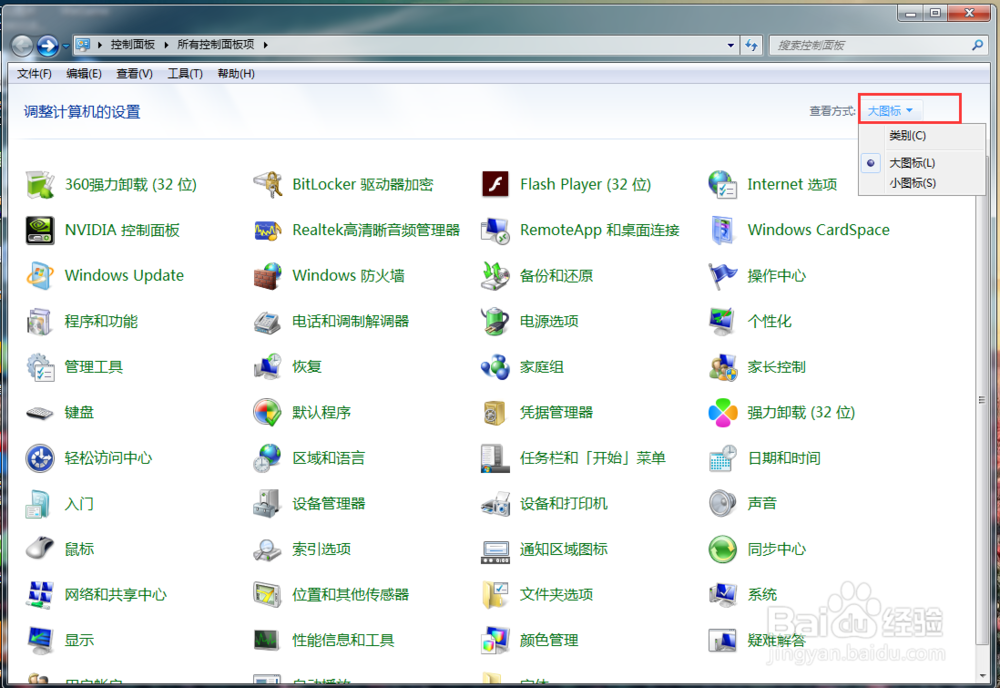Click the vertical scrollbar thumb
This screenshot has width=1000, height=688.
[x=982, y=400]
